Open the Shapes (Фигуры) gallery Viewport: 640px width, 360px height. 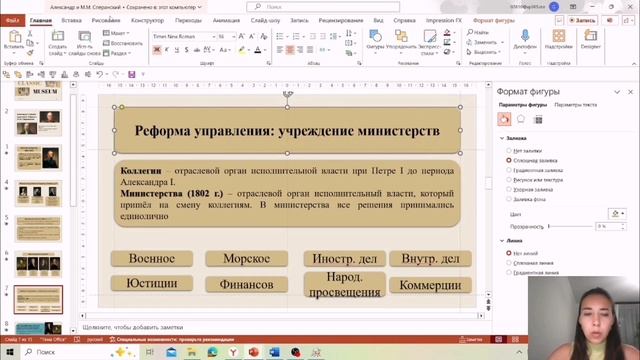pyautogui.click(x=375, y=37)
